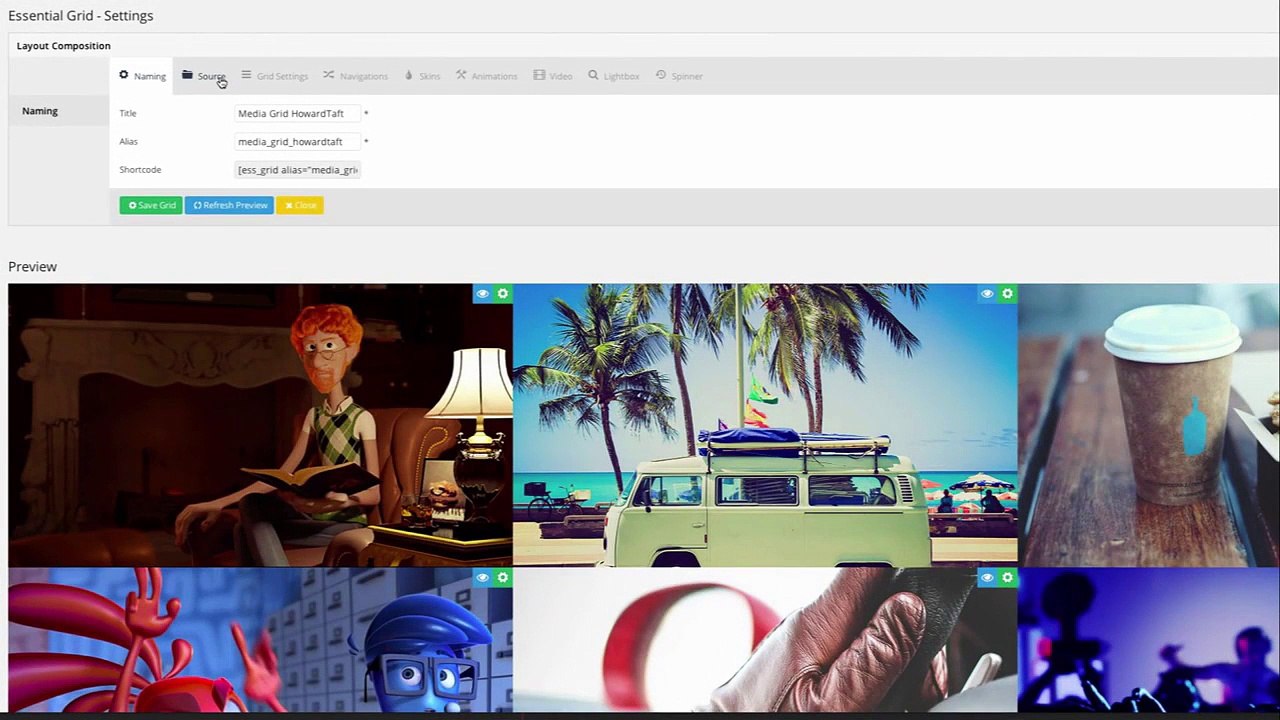Click the Shortcode field
Image resolution: width=1280 pixels, height=720 pixels.
(x=297, y=169)
